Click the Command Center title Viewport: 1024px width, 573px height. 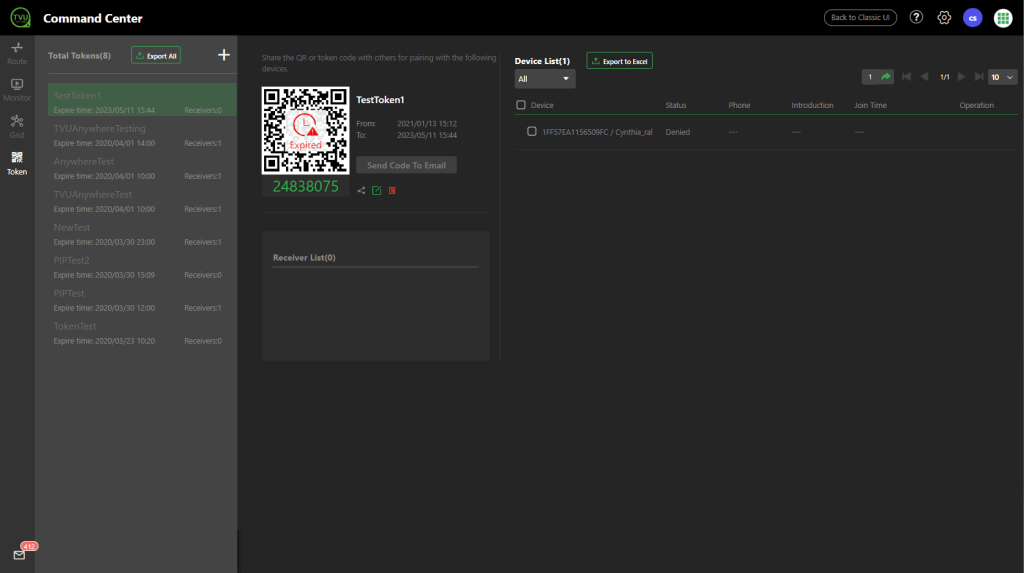[x=93, y=18]
